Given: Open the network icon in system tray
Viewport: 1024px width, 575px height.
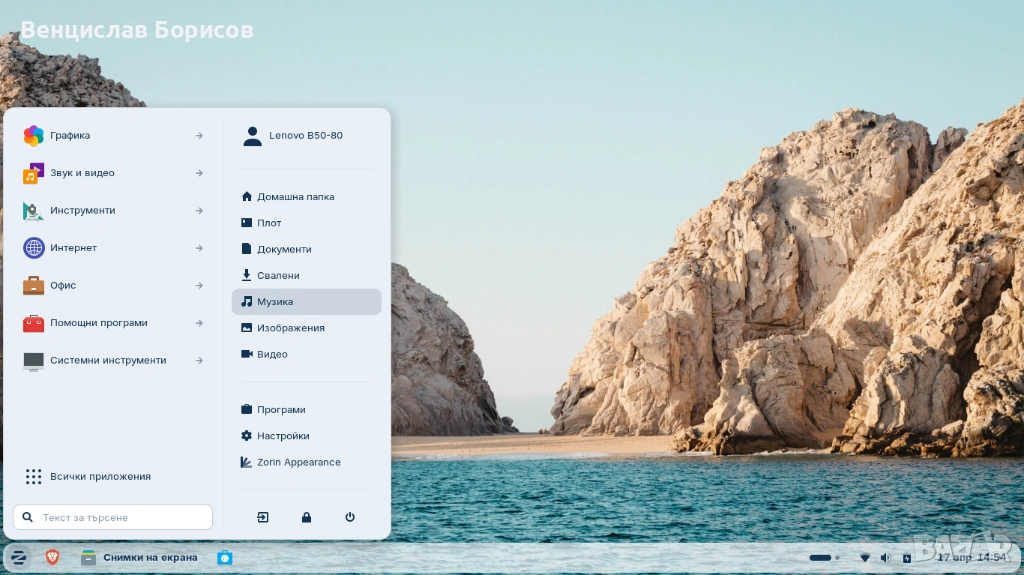Looking at the screenshot, I should 864,557.
